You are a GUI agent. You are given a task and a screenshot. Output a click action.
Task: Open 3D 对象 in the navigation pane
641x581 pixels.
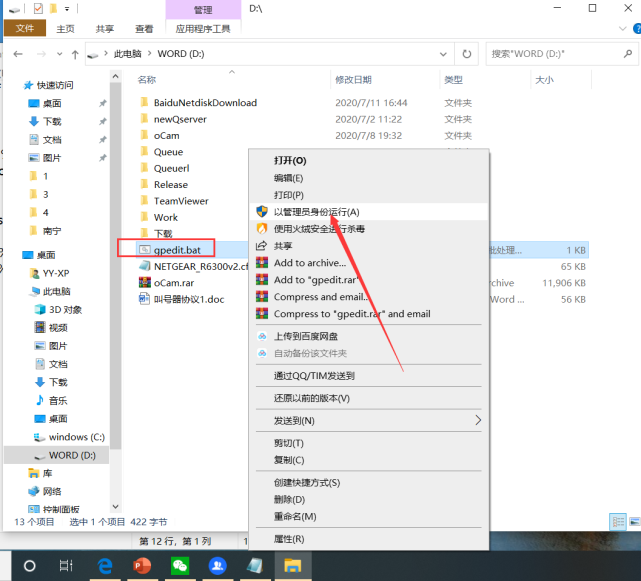(x=65, y=310)
